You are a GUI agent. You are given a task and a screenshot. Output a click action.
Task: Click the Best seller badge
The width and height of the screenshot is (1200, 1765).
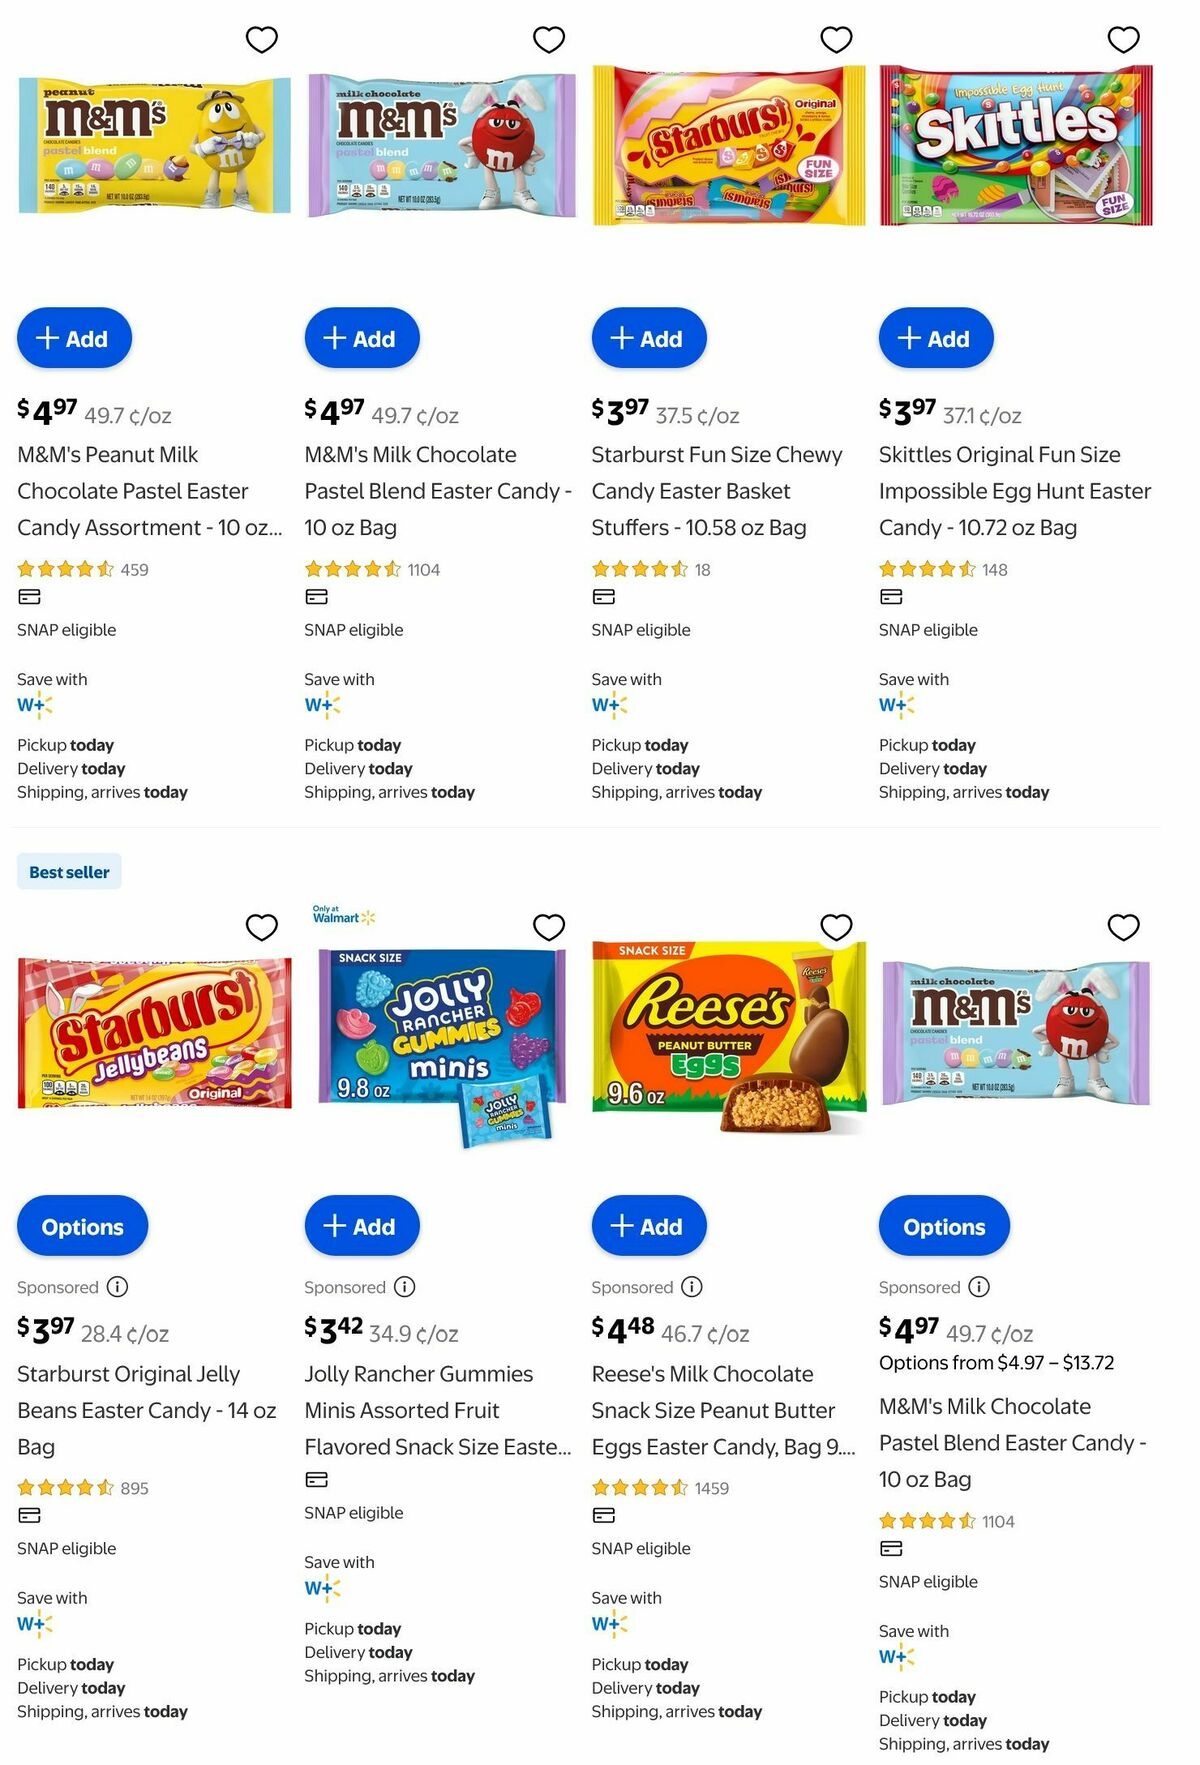(69, 871)
